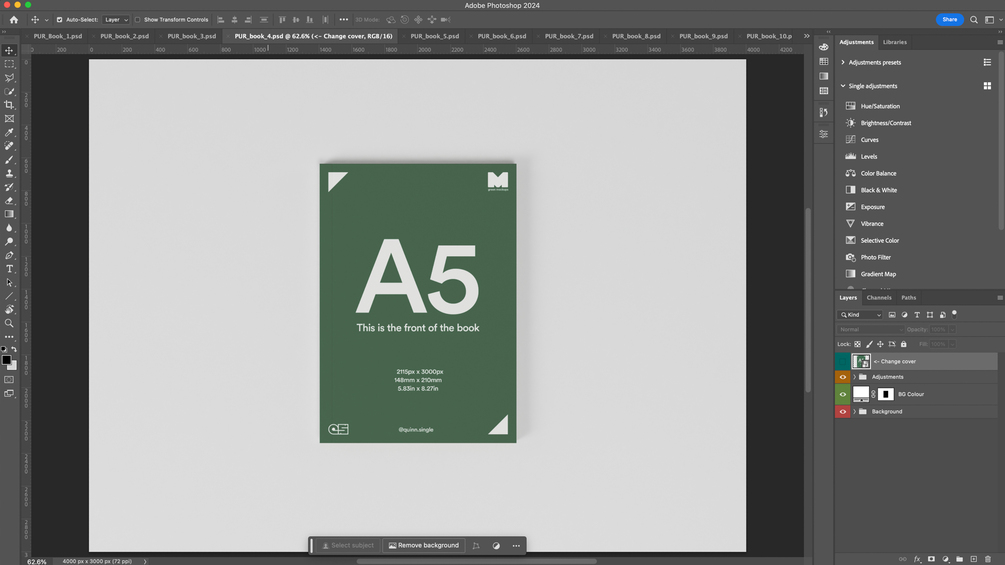This screenshot has height=565, width=1005.
Task: Click the Share button
Action: (949, 20)
